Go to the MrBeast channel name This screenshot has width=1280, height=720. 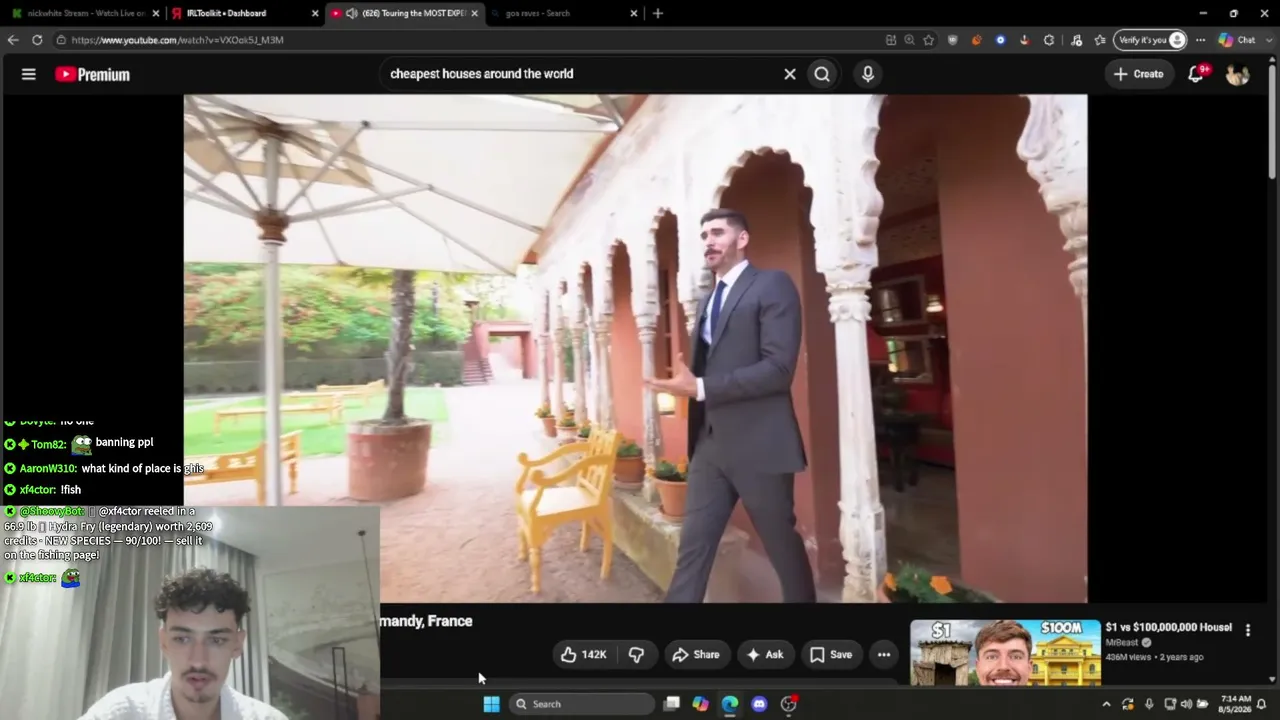1124,643
